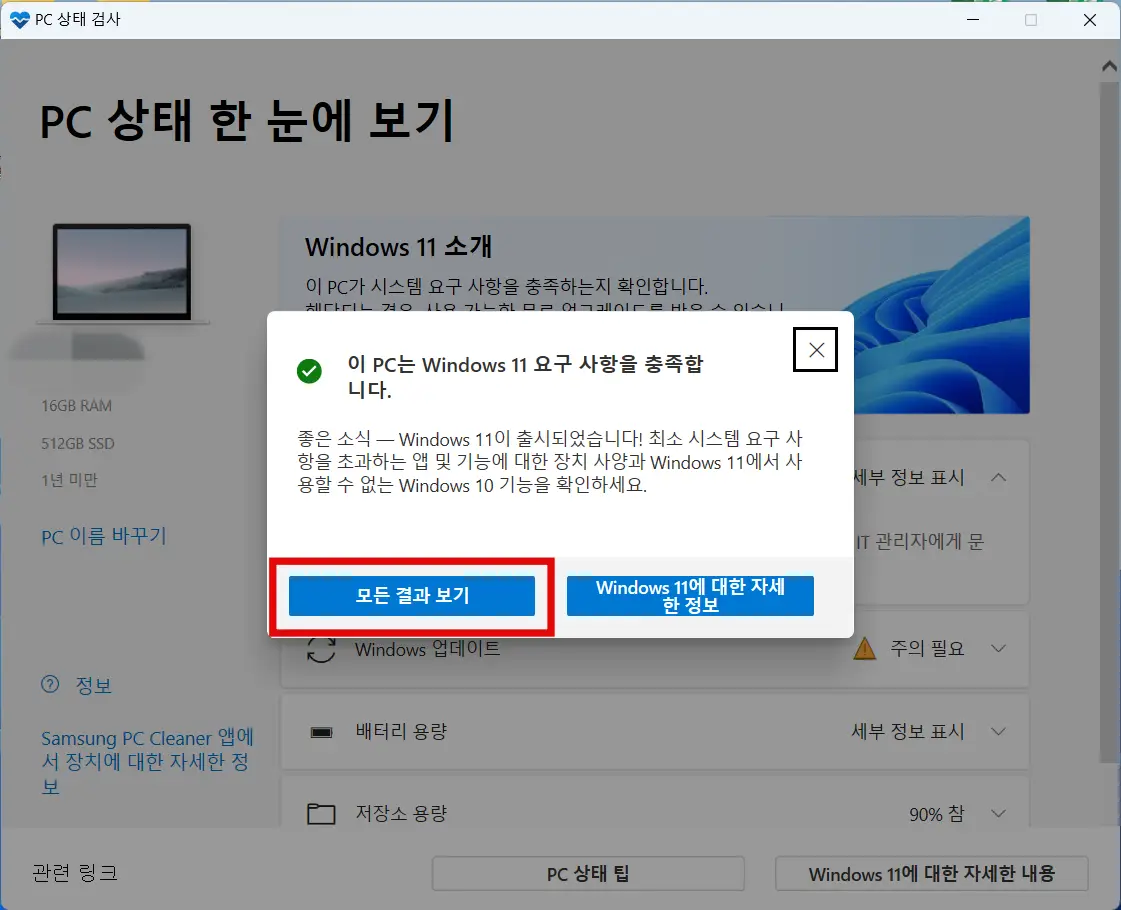Click the 저장소 용량 row label
Viewport: 1121px width, 910px height.
401,813
